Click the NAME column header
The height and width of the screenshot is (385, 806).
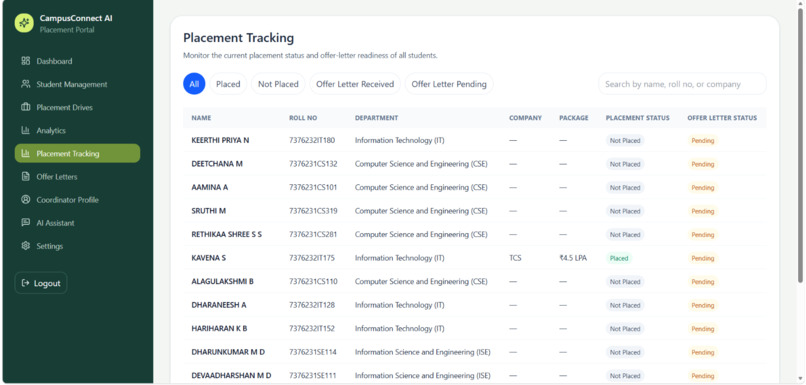coord(201,118)
